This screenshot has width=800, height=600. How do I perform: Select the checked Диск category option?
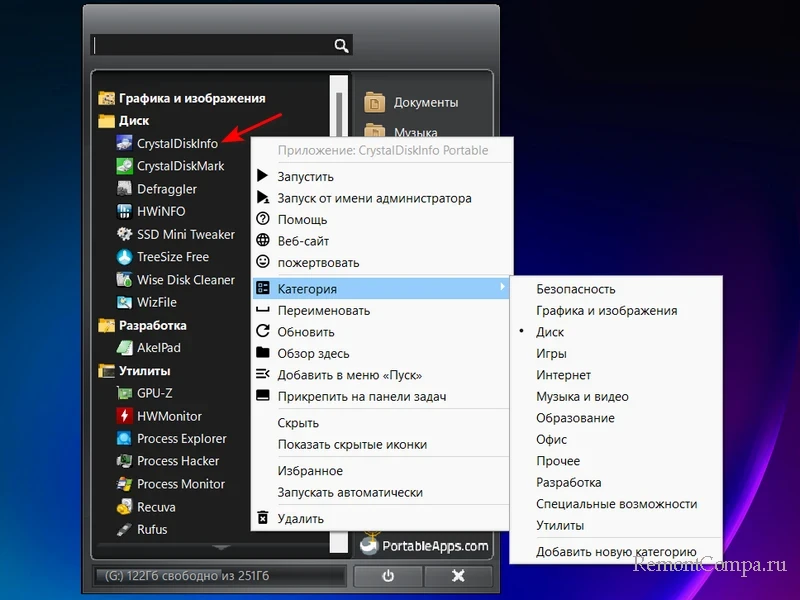coord(550,332)
